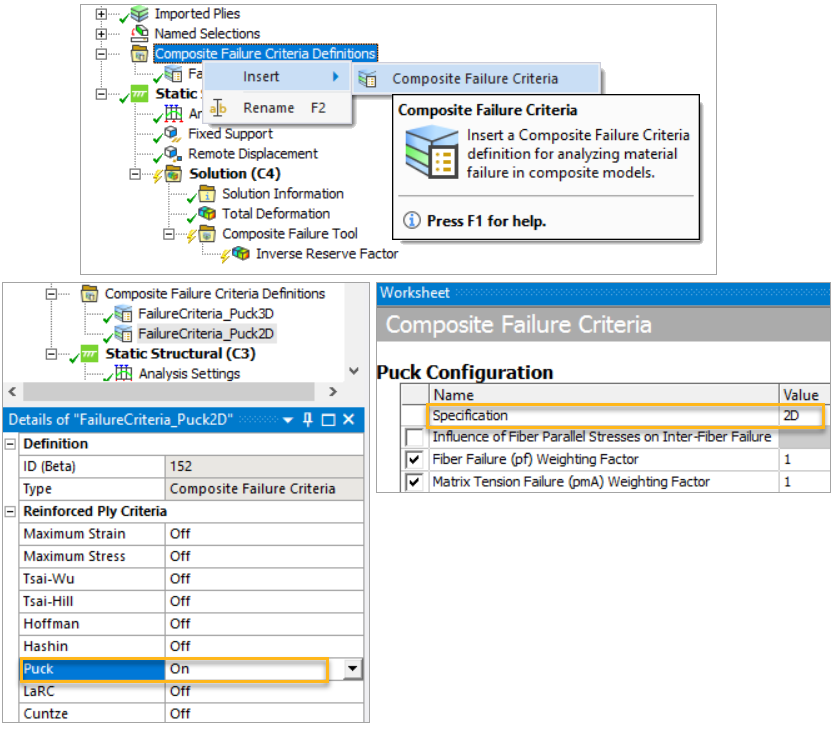Collapse Composite Failure Criteria Definitions in top tree
This screenshot has height=730, width=836.
click(x=101, y=54)
